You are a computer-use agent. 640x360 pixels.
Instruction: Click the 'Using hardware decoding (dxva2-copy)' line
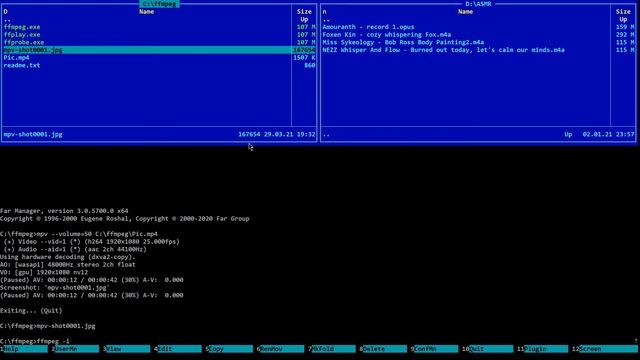[68, 257]
